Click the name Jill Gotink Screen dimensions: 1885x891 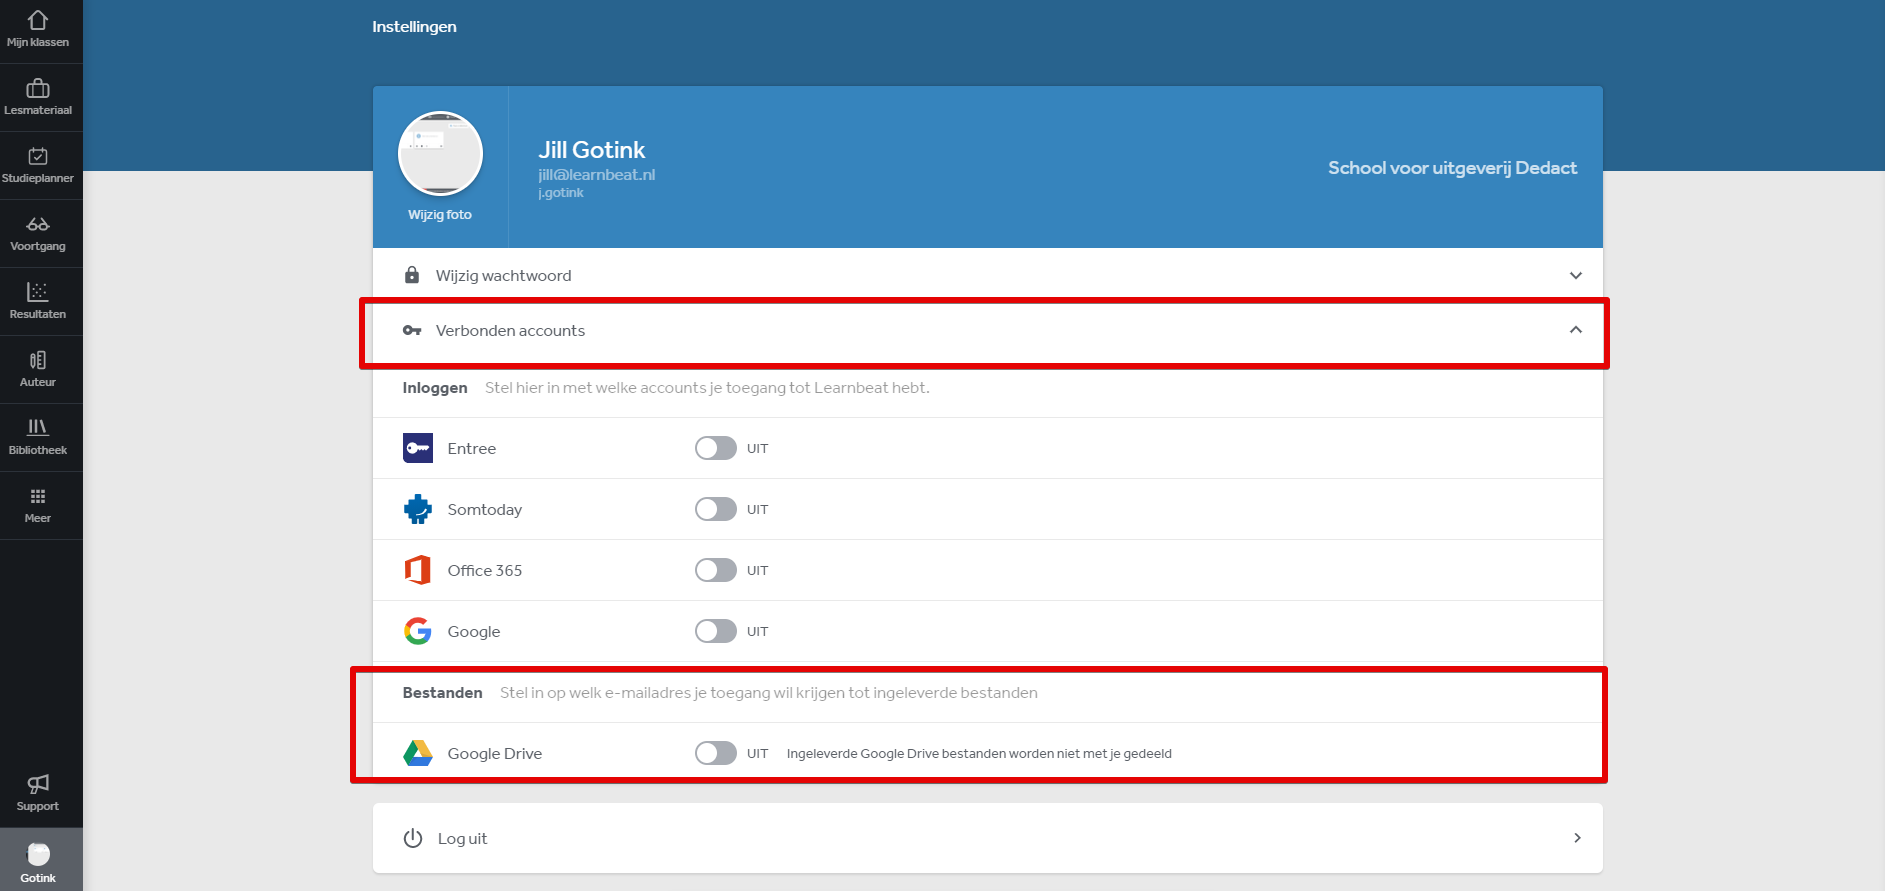point(592,150)
